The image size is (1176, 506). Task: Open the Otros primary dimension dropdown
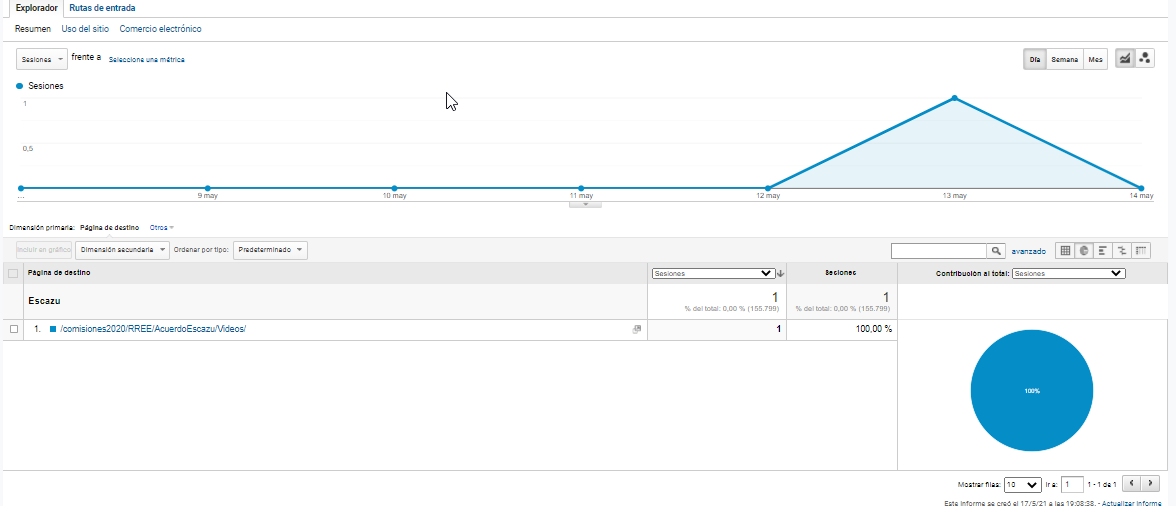[x=162, y=227]
